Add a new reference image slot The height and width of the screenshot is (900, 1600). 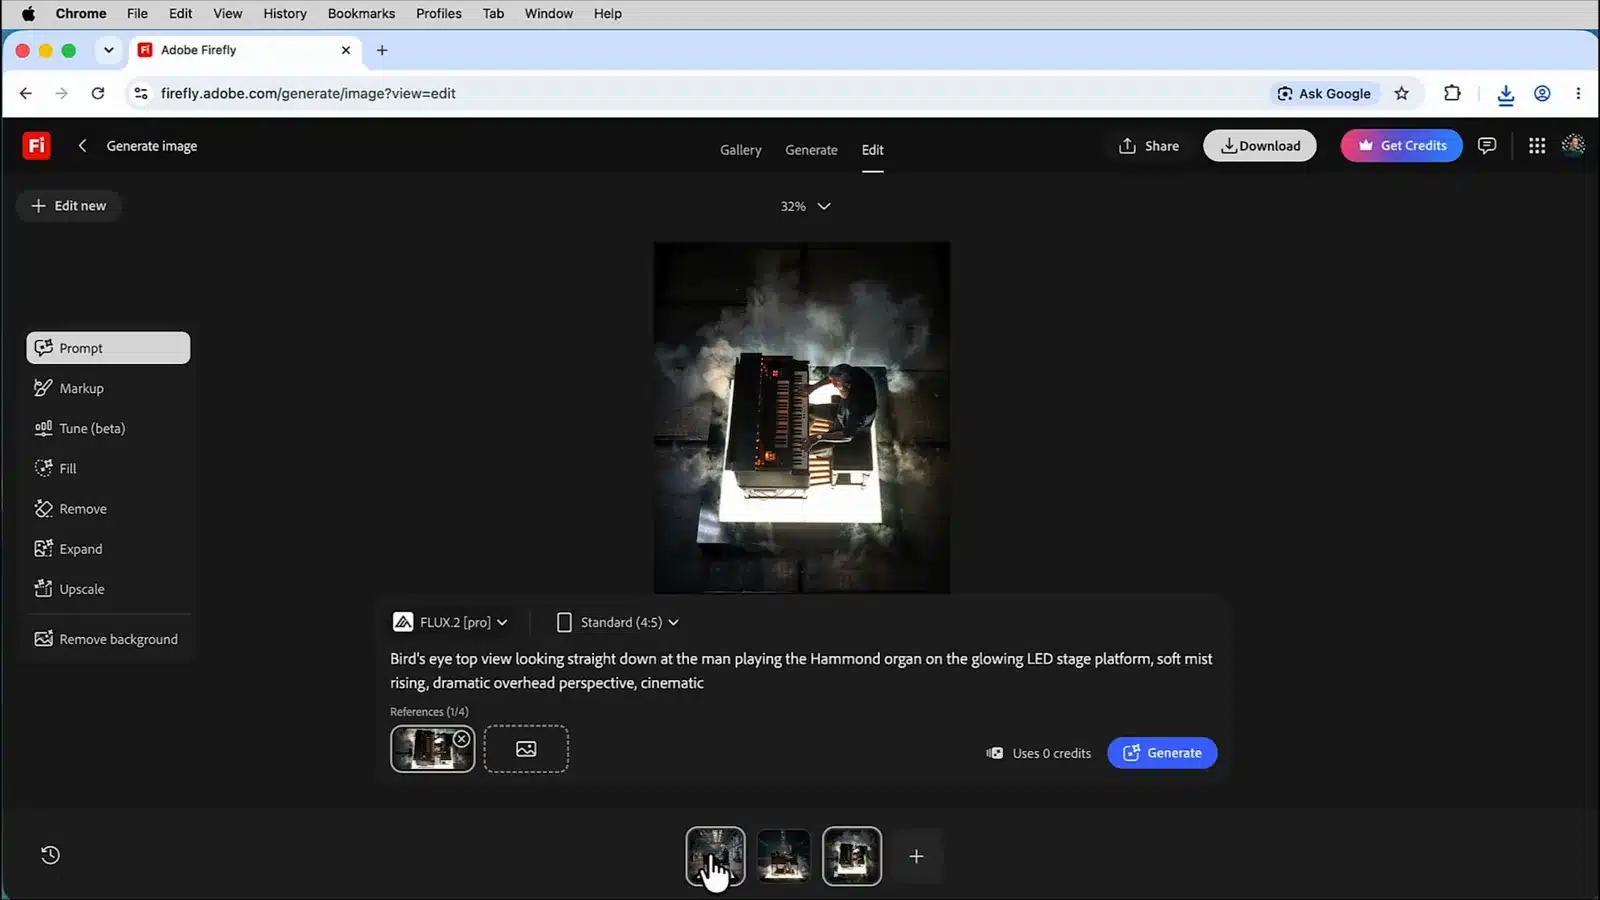tap(526, 749)
